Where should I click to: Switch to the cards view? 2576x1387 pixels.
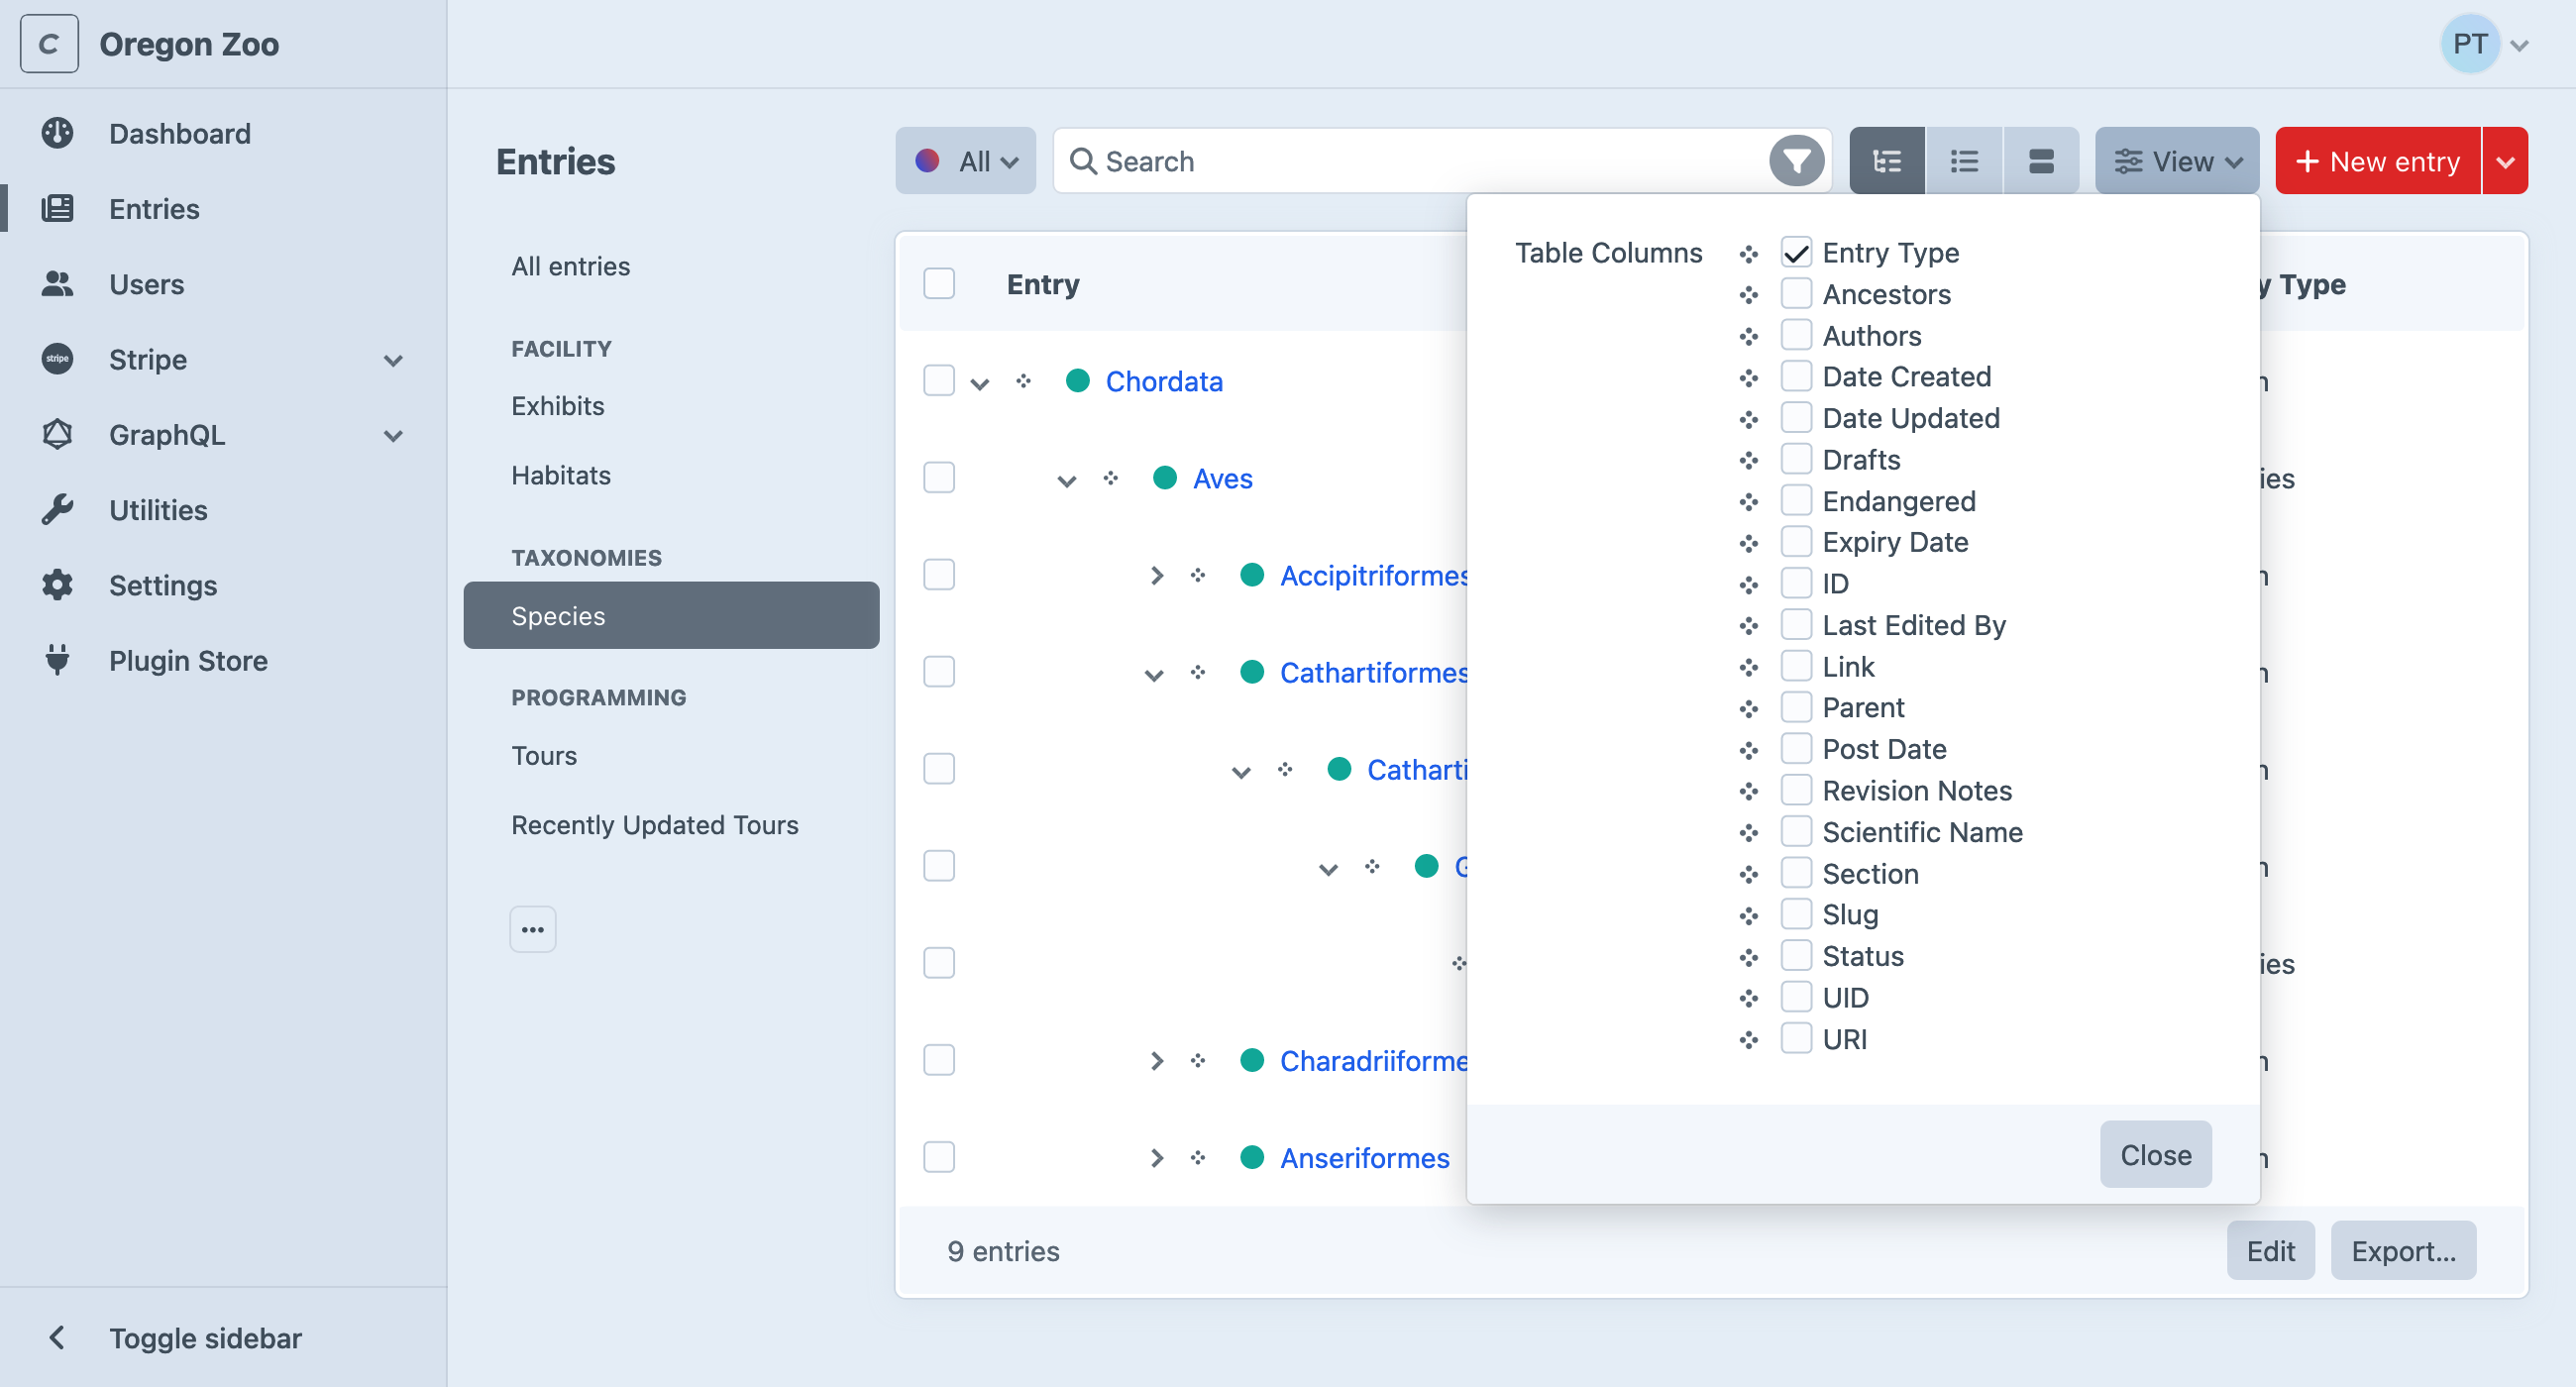coord(2041,160)
